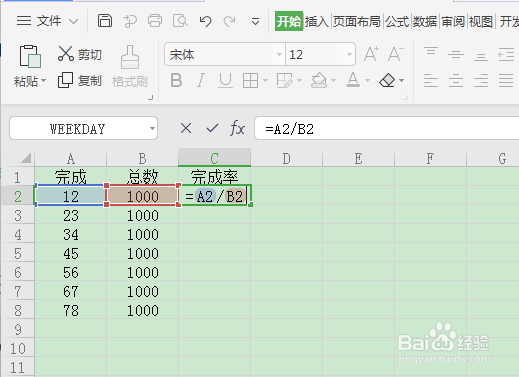This screenshot has width=519, height=377.
Task: Select column C header
Action: point(214,158)
